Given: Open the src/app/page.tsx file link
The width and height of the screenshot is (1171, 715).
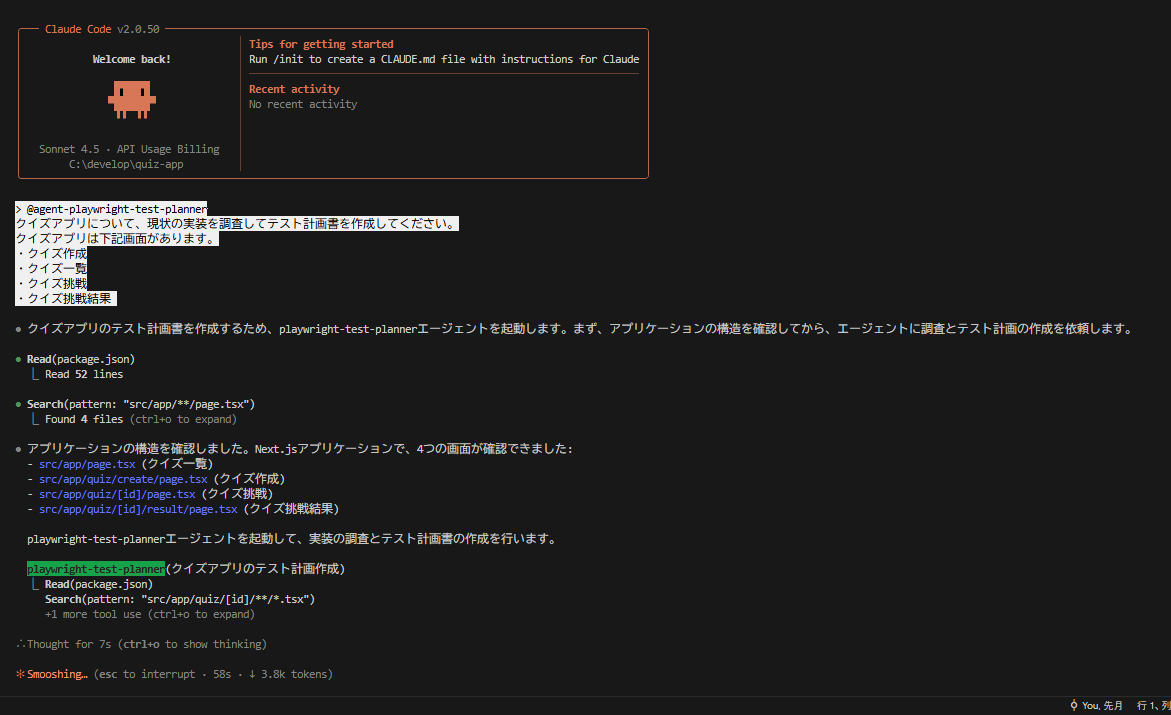Looking at the screenshot, I should (87, 465).
